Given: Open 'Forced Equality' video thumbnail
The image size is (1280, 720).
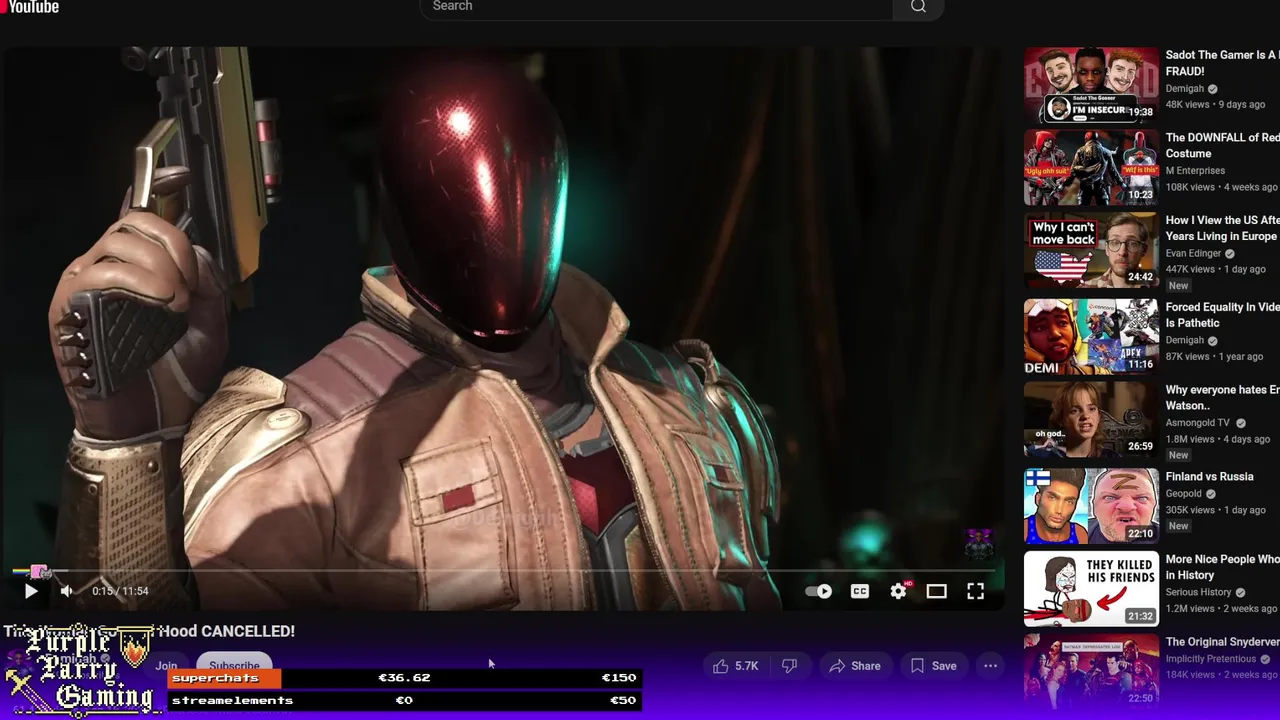Looking at the screenshot, I should 1091,337.
